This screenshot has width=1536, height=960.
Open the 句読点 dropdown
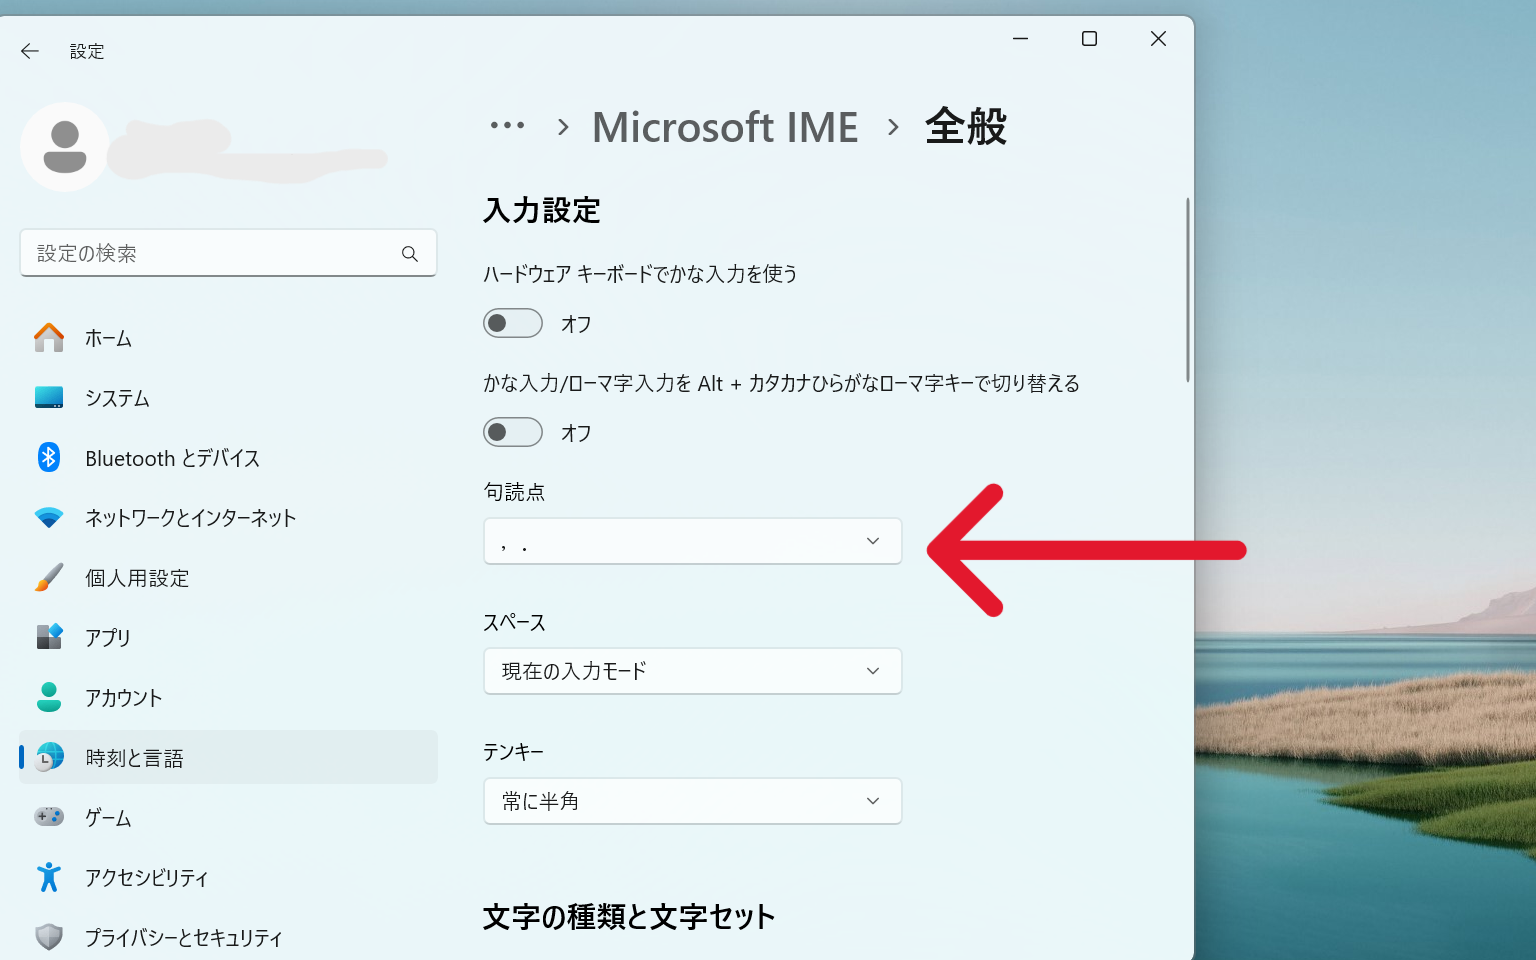(x=693, y=541)
